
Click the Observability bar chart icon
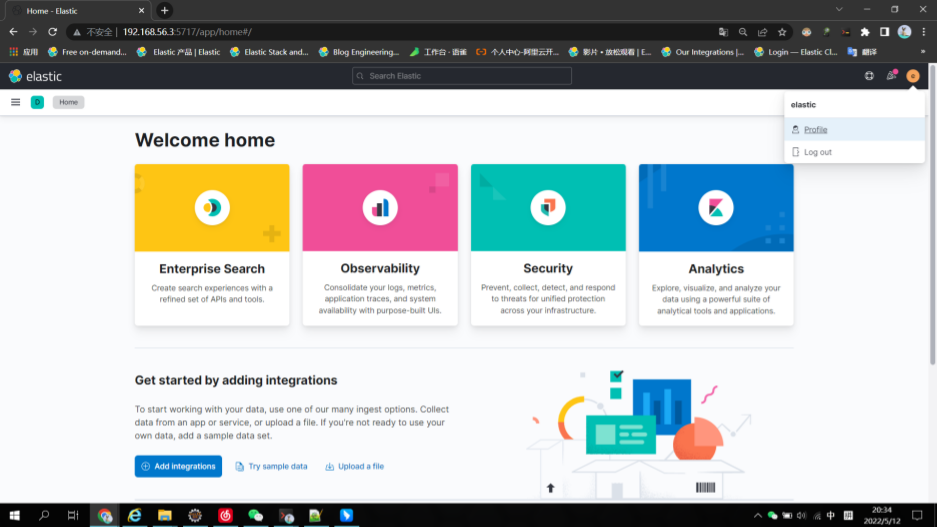pos(380,207)
